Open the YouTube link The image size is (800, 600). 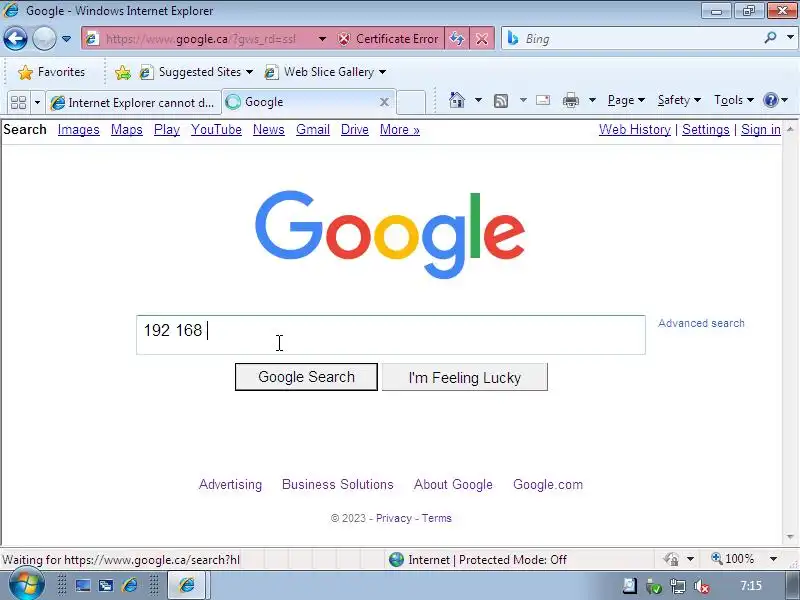[216, 130]
